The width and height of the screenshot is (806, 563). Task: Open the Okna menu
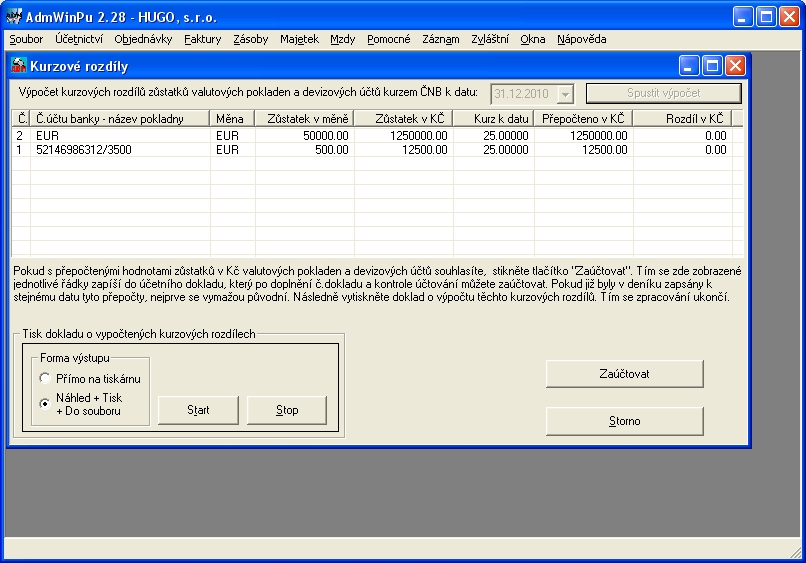pos(533,39)
